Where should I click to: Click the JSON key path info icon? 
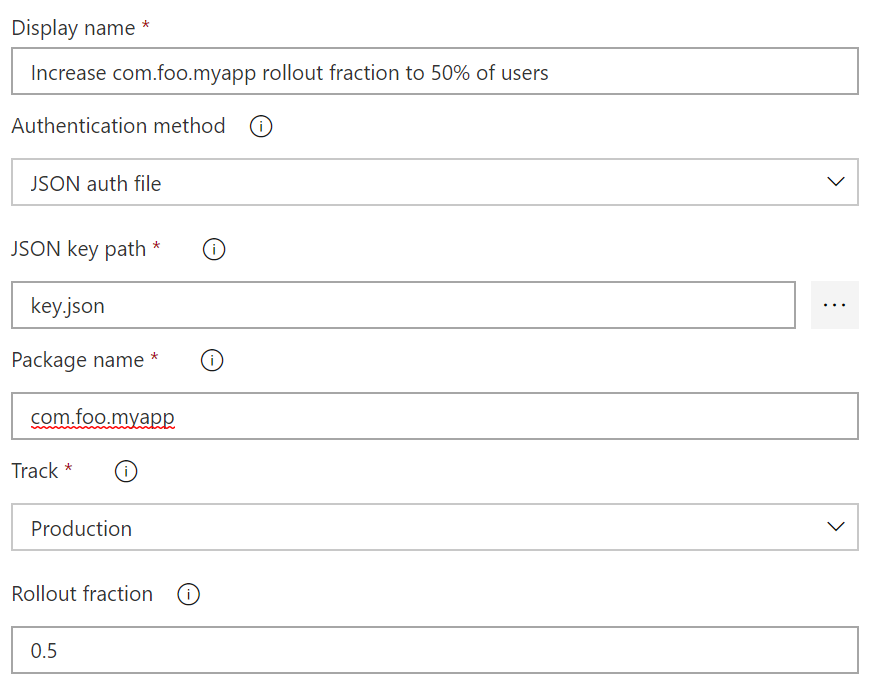(x=214, y=250)
